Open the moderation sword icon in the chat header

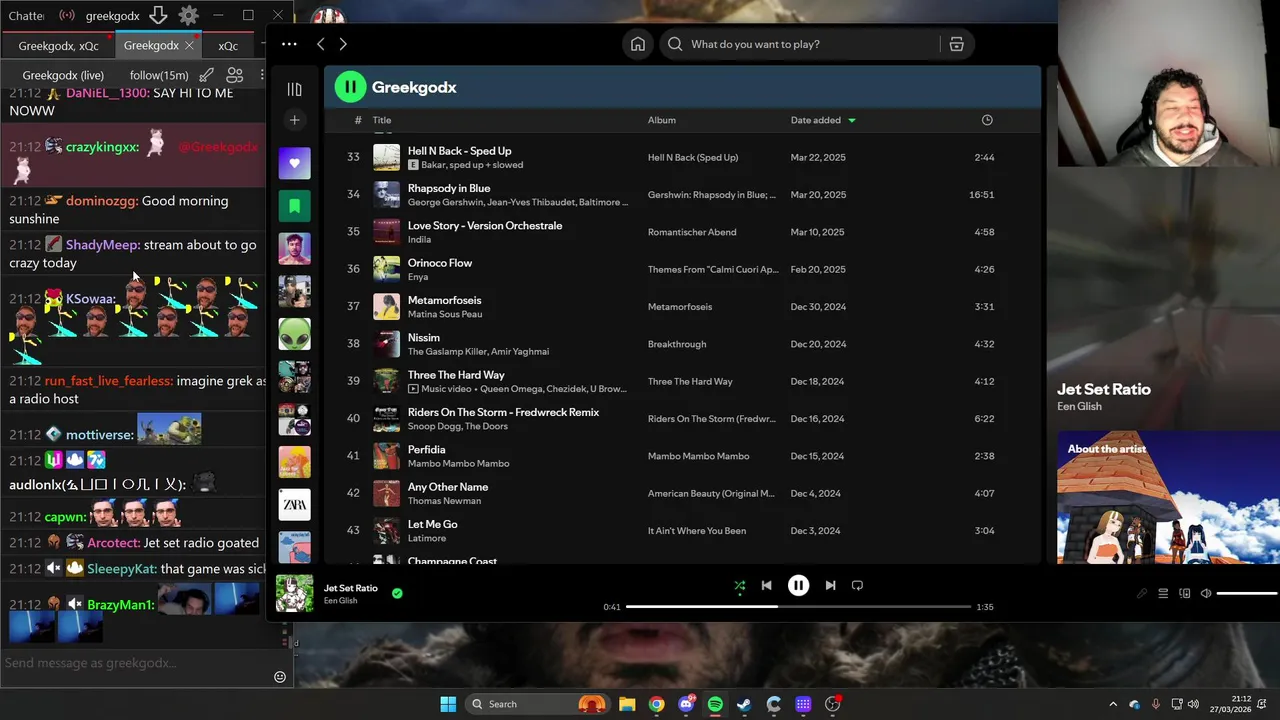pyautogui.click(x=206, y=75)
